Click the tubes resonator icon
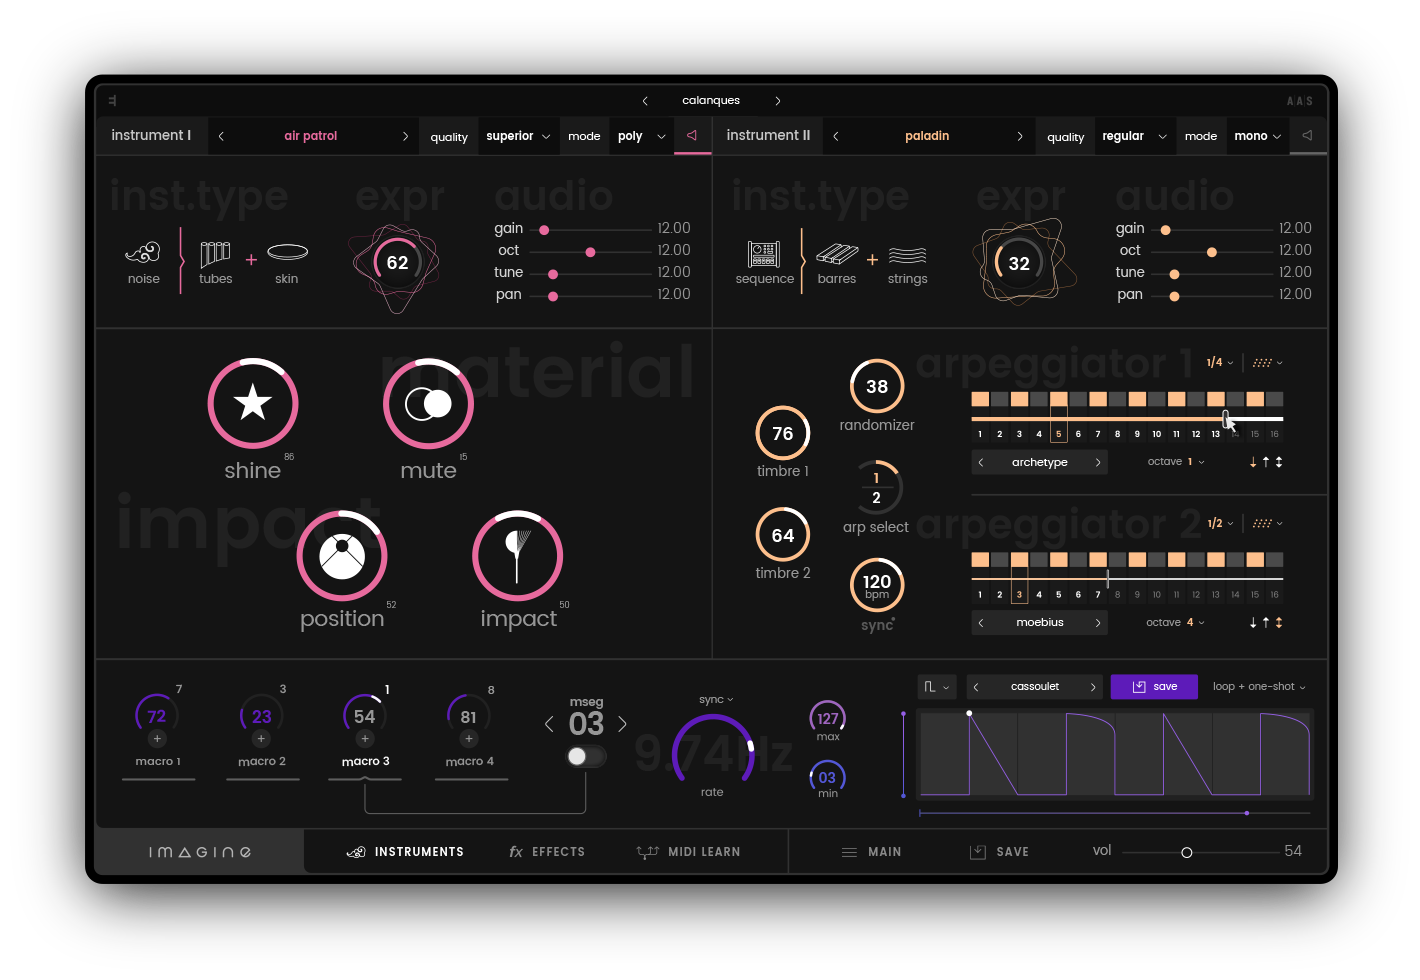1420x980 pixels. [215, 253]
